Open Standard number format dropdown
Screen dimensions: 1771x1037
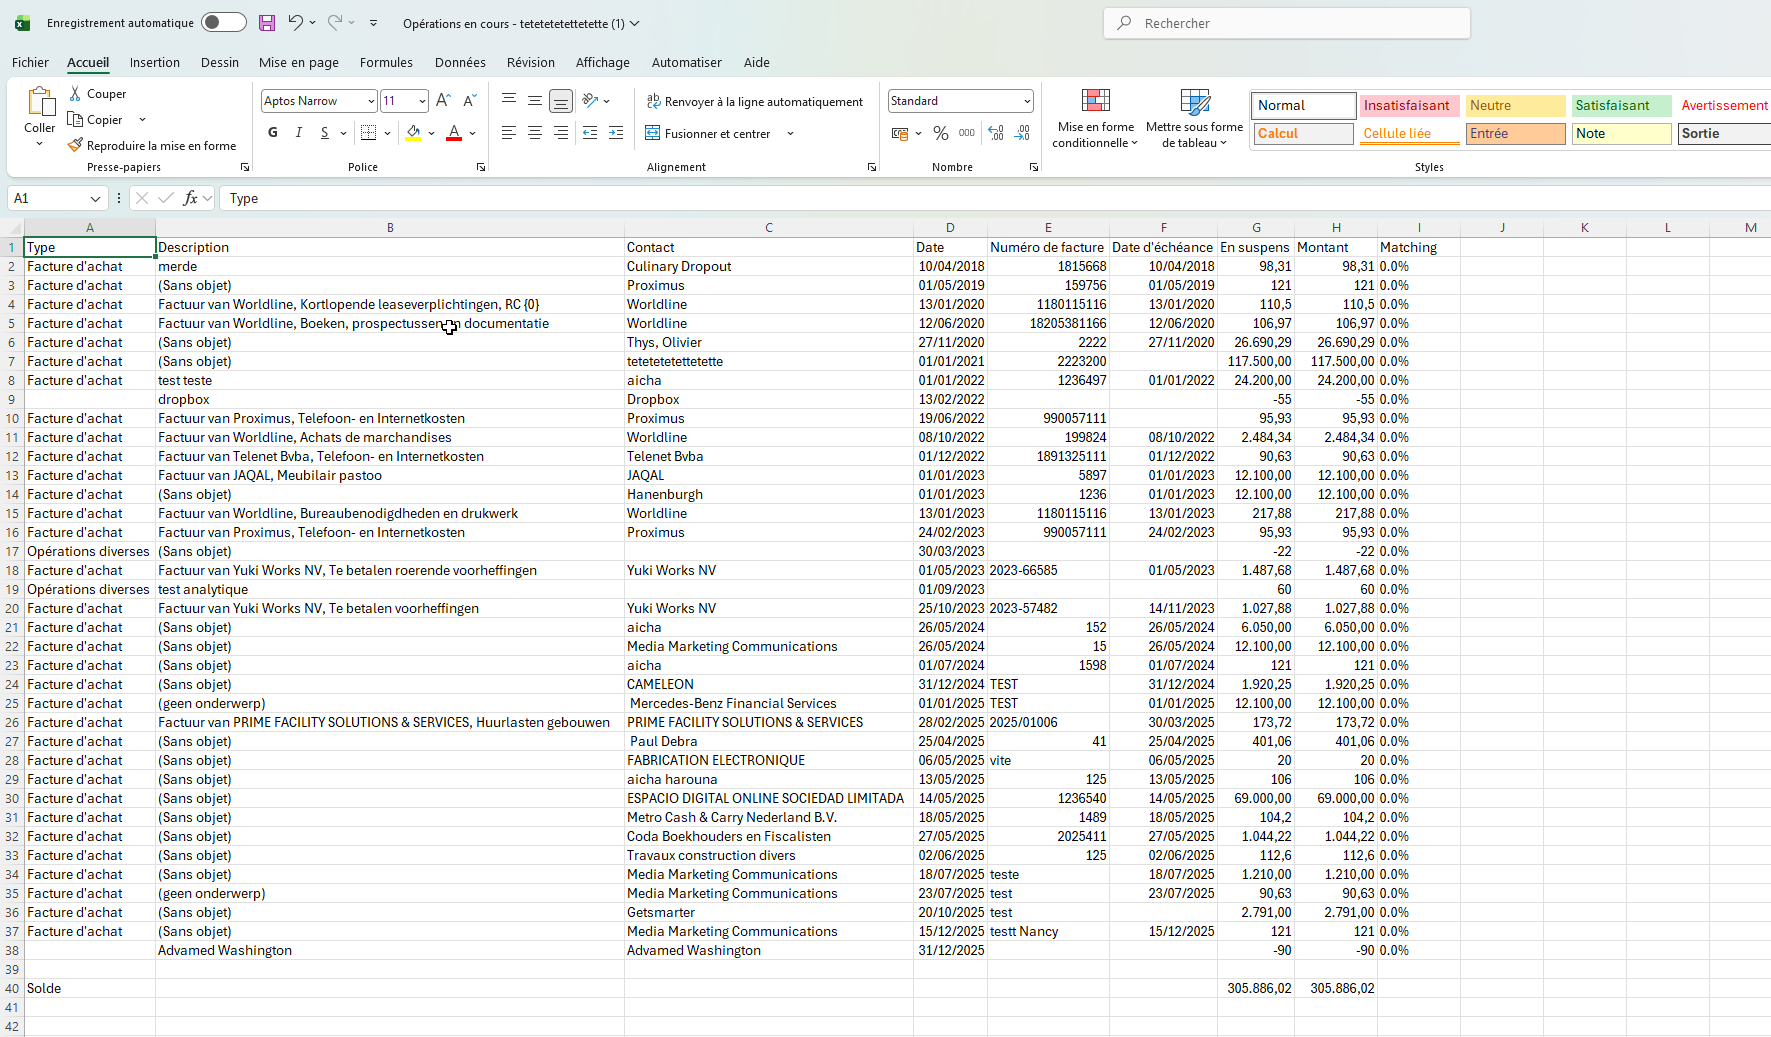(x=1027, y=101)
